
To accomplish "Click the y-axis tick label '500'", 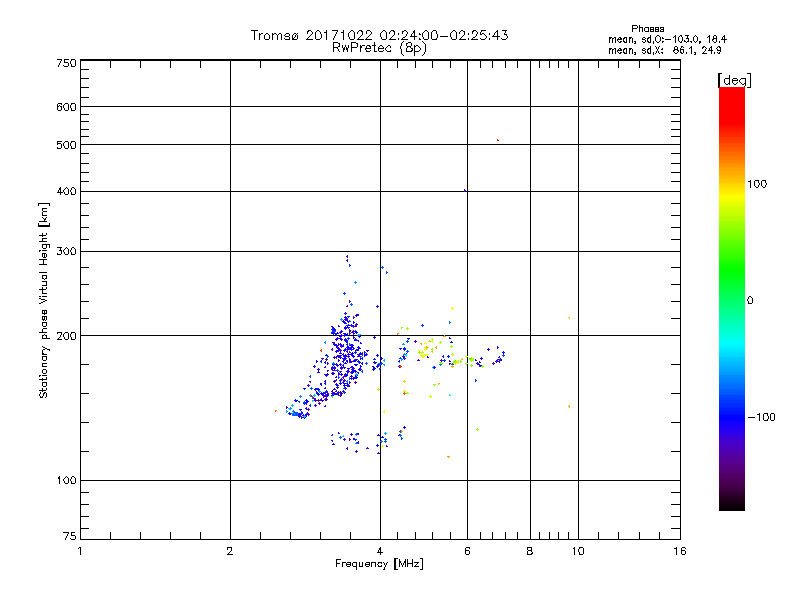I will (x=66, y=145).
